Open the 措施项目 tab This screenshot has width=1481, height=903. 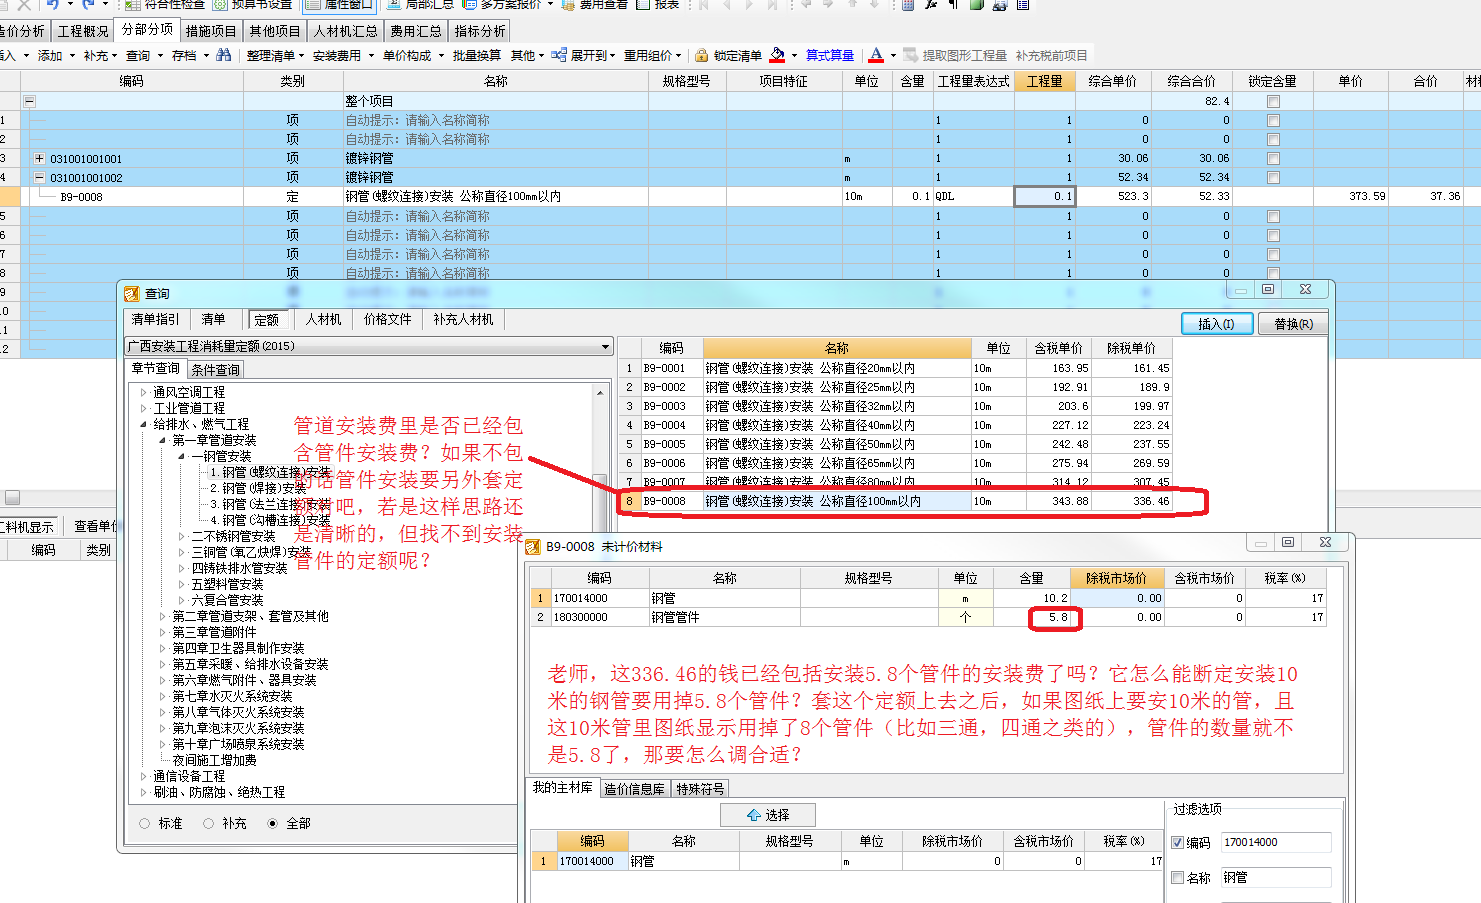click(211, 31)
